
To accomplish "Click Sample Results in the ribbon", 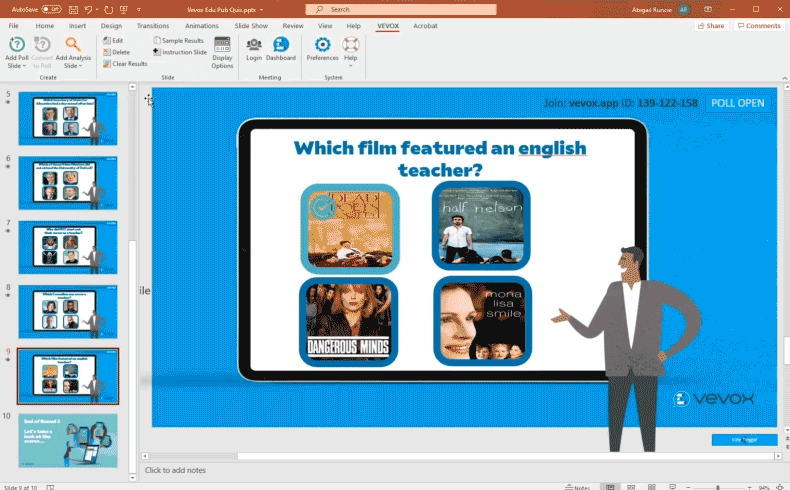I will pos(178,40).
